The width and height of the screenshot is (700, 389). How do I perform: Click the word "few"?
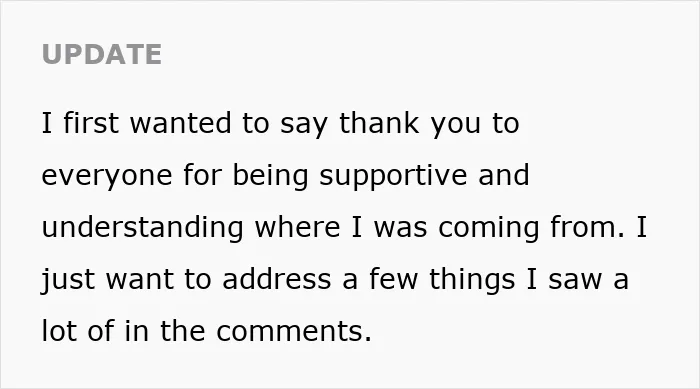[394, 278]
